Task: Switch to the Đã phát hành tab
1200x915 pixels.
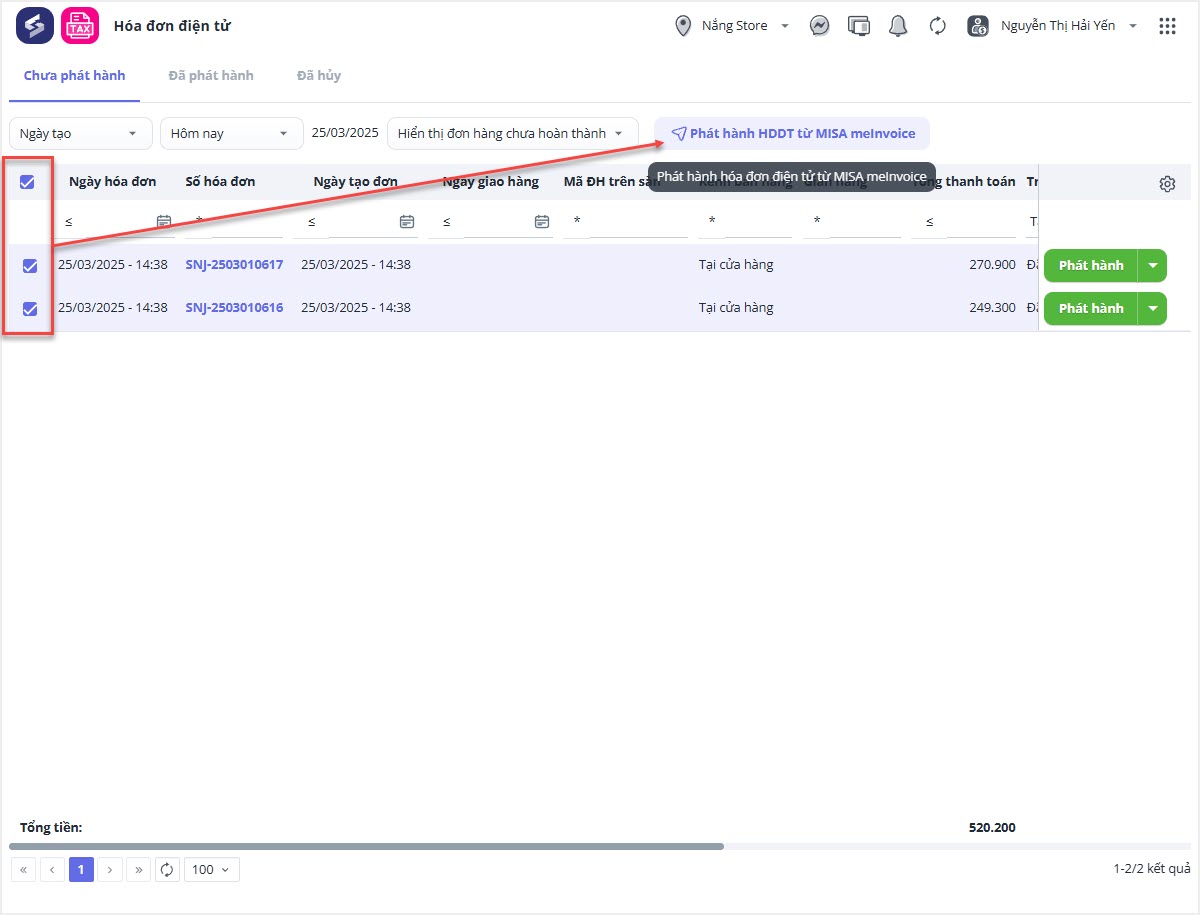Action: coord(210,76)
